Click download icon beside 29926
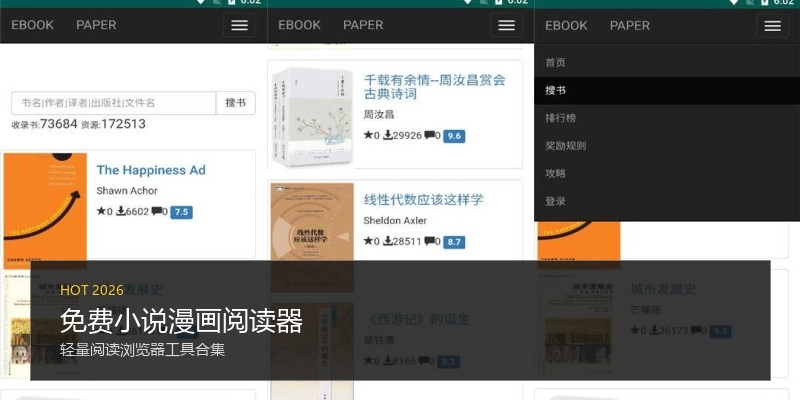 click(x=388, y=135)
